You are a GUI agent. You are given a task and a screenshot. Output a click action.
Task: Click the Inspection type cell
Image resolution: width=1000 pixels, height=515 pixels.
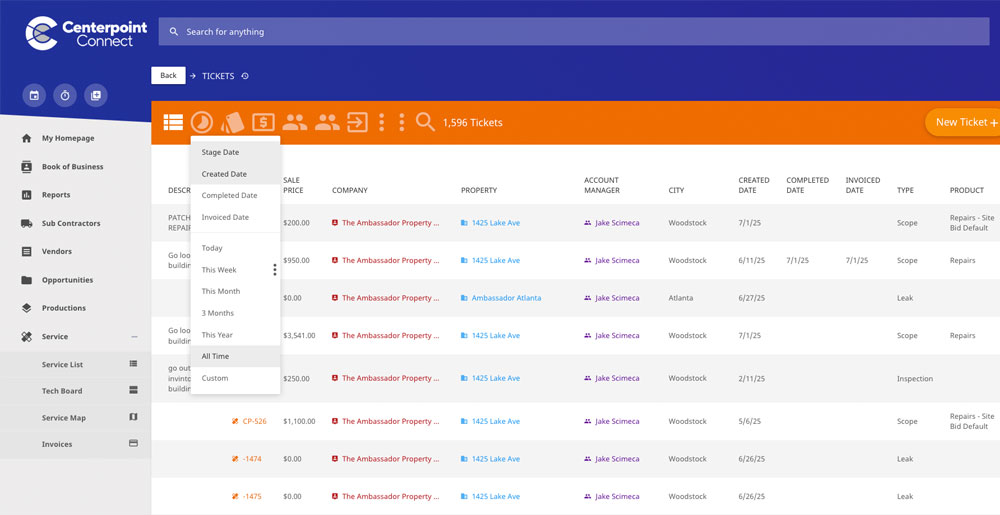click(915, 379)
